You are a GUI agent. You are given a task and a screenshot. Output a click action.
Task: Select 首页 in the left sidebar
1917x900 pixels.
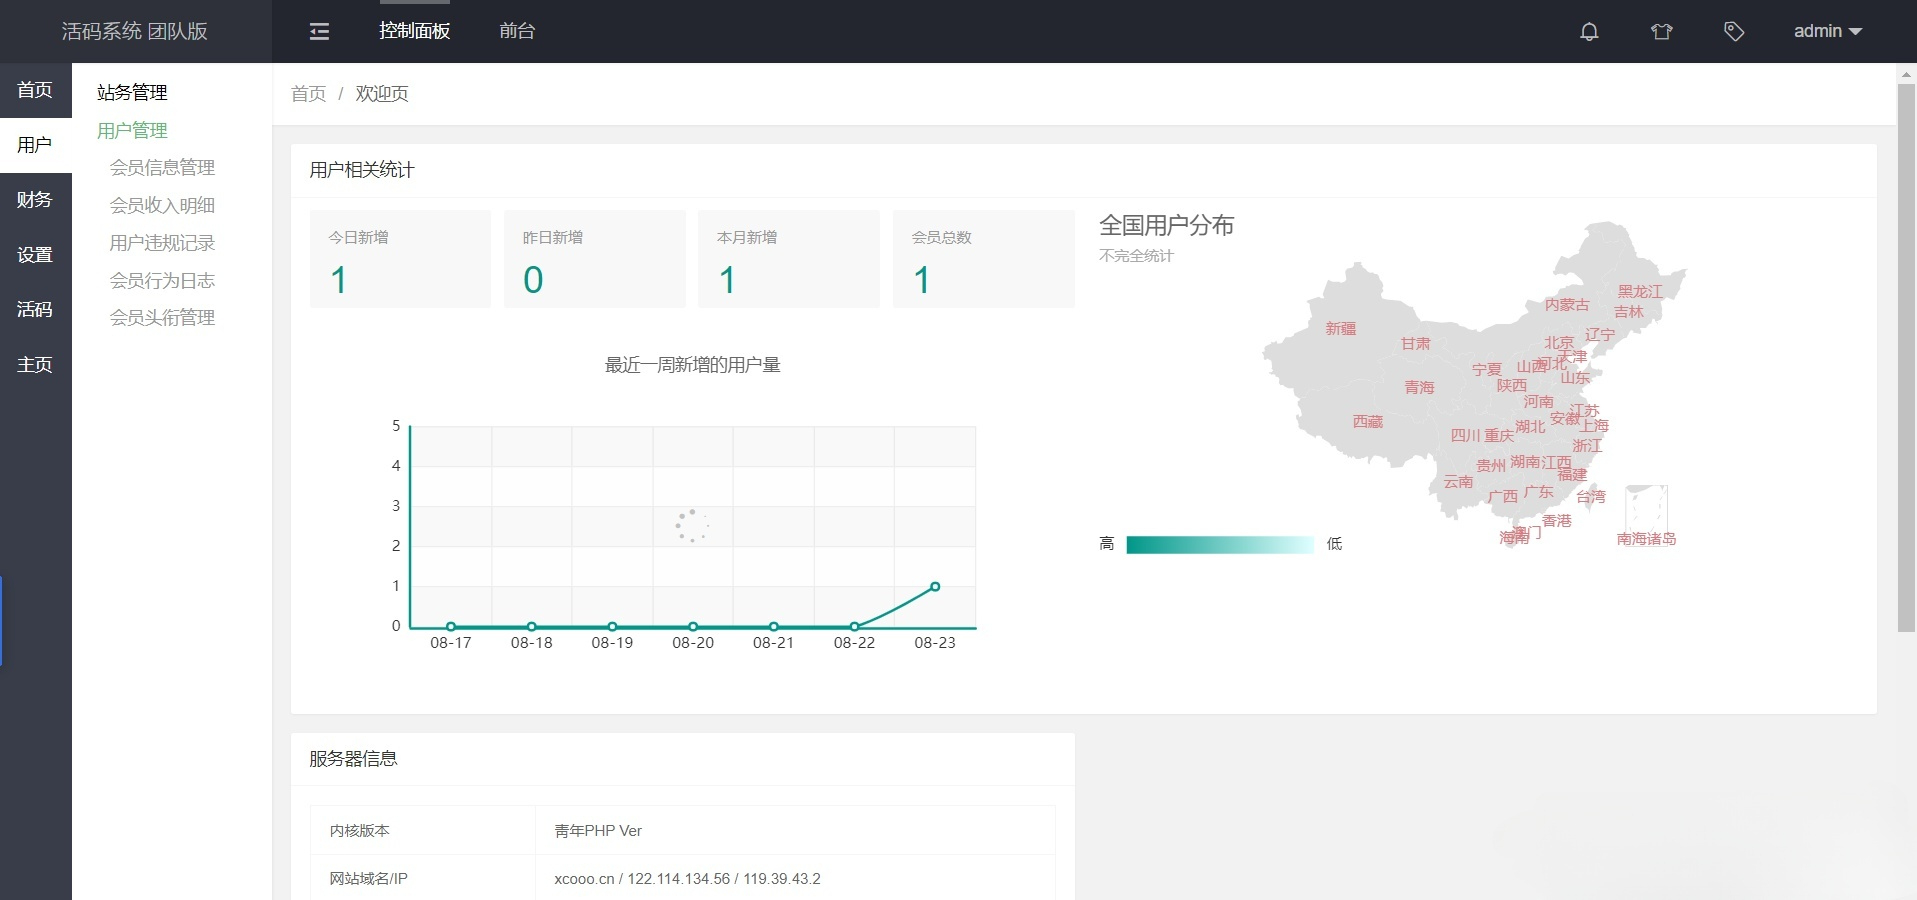35,90
